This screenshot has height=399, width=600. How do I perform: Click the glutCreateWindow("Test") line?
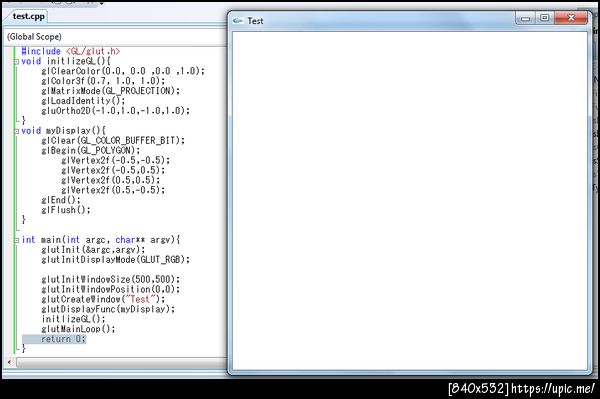coord(103,300)
